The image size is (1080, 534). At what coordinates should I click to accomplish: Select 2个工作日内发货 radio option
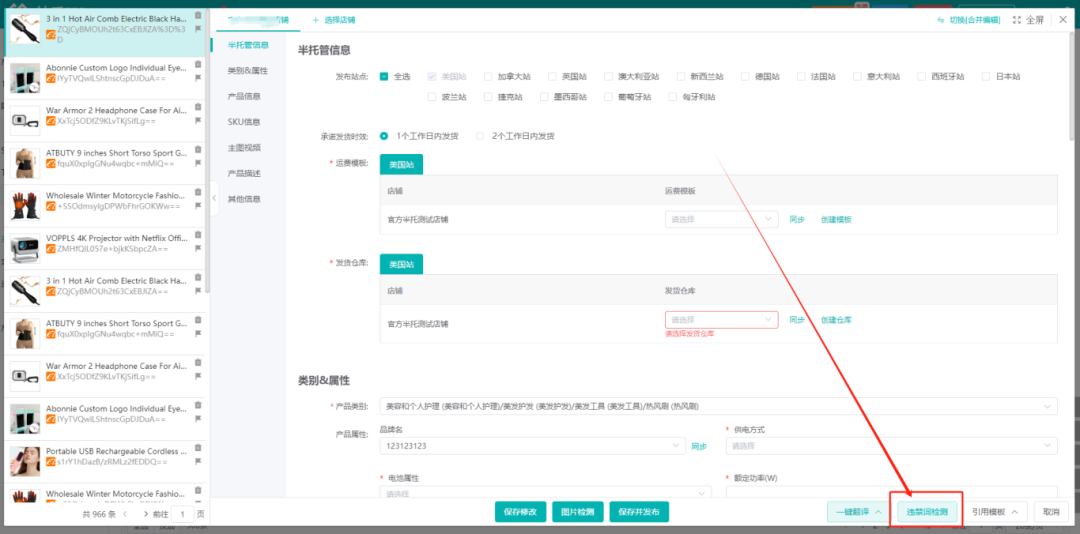tap(480, 136)
